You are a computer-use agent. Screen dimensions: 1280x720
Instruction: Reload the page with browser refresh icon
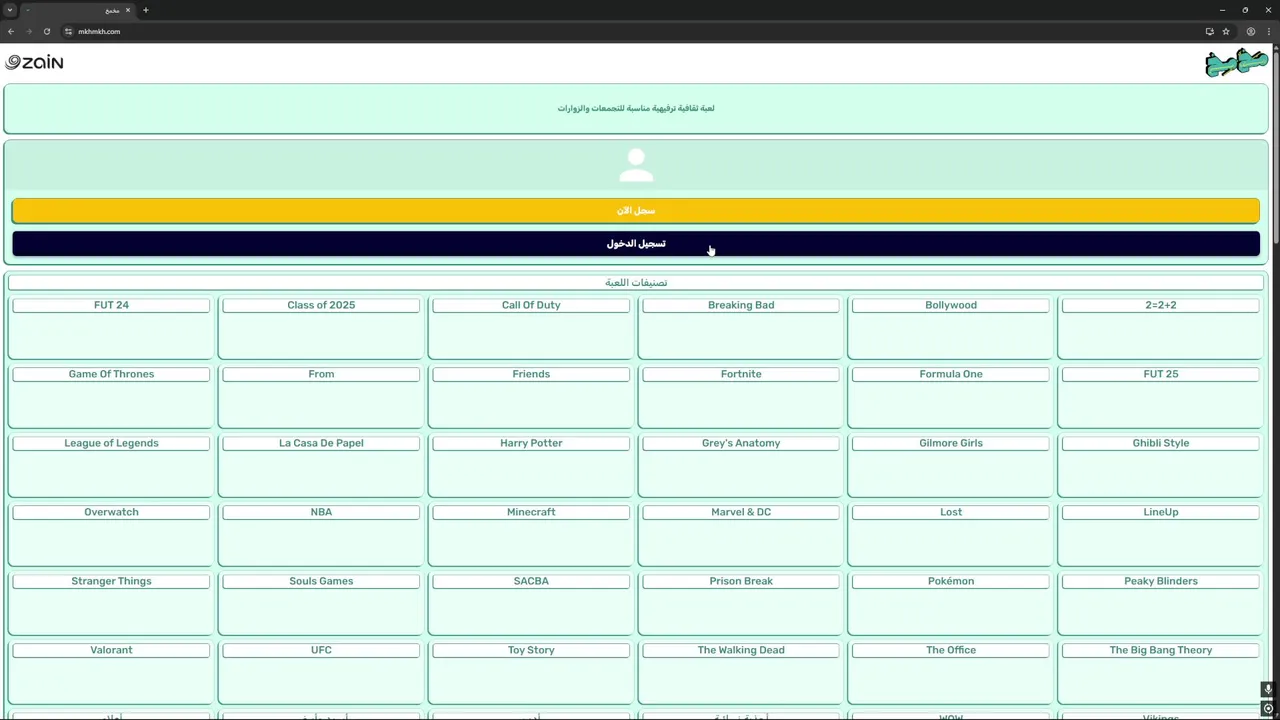47,31
